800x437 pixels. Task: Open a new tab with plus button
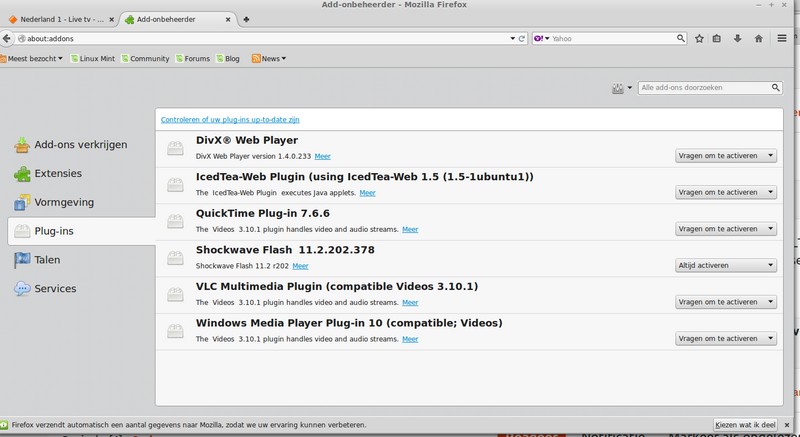(x=246, y=19)
